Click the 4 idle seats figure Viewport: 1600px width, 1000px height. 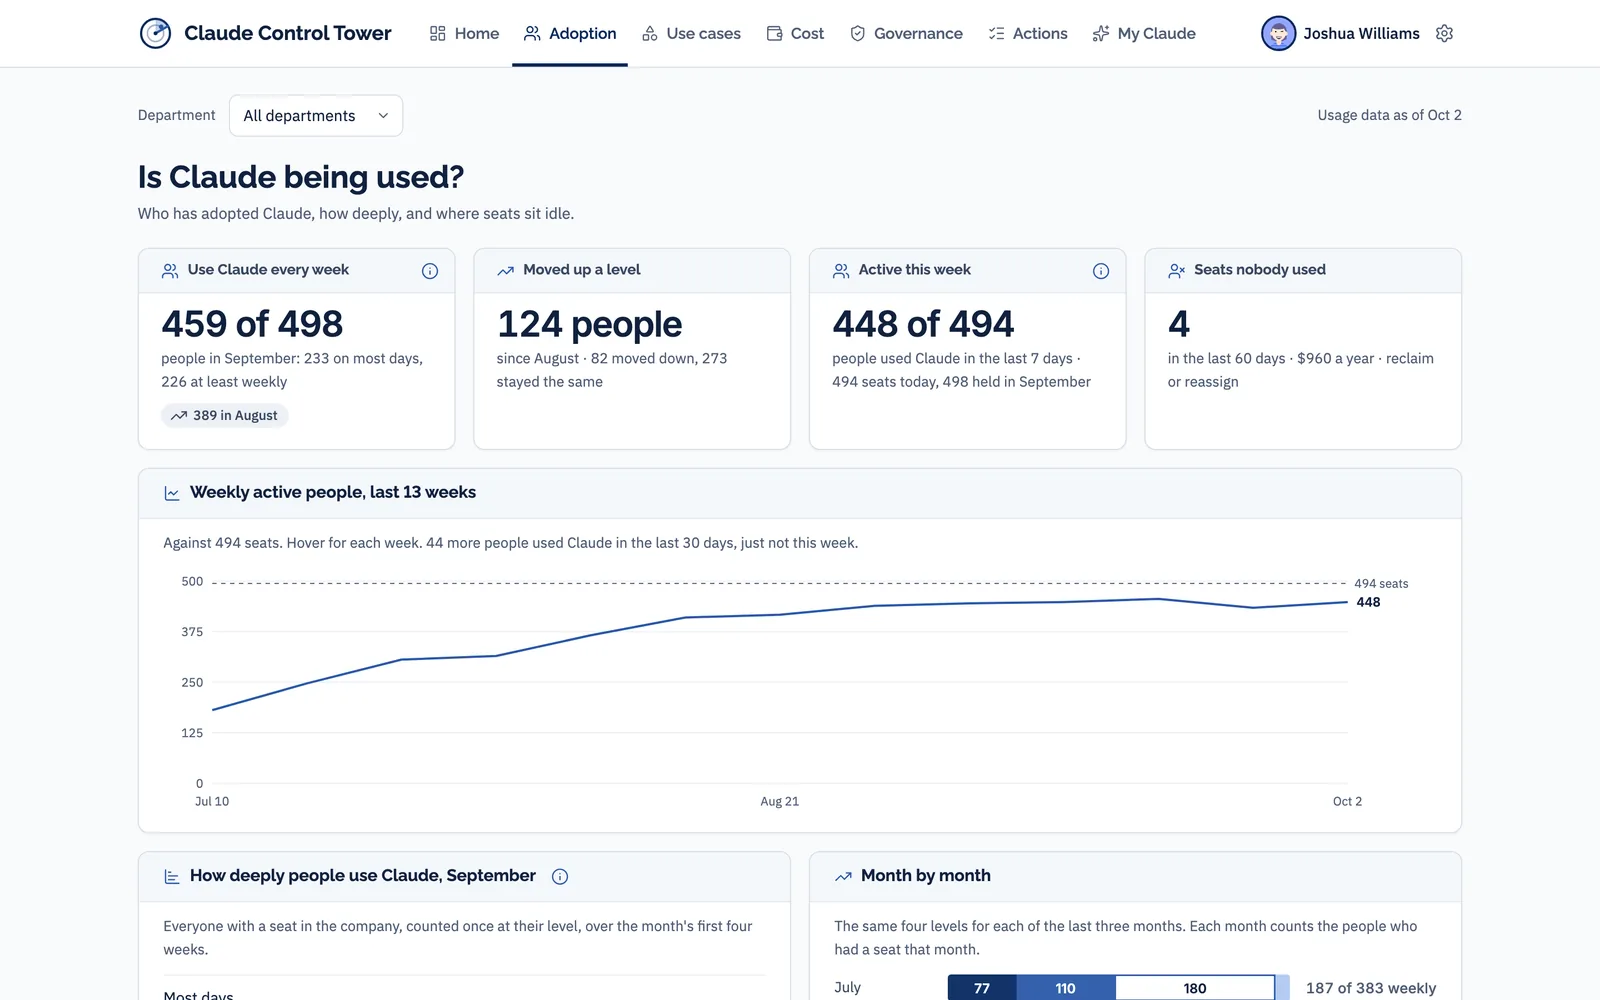(x=1179, y=324)
